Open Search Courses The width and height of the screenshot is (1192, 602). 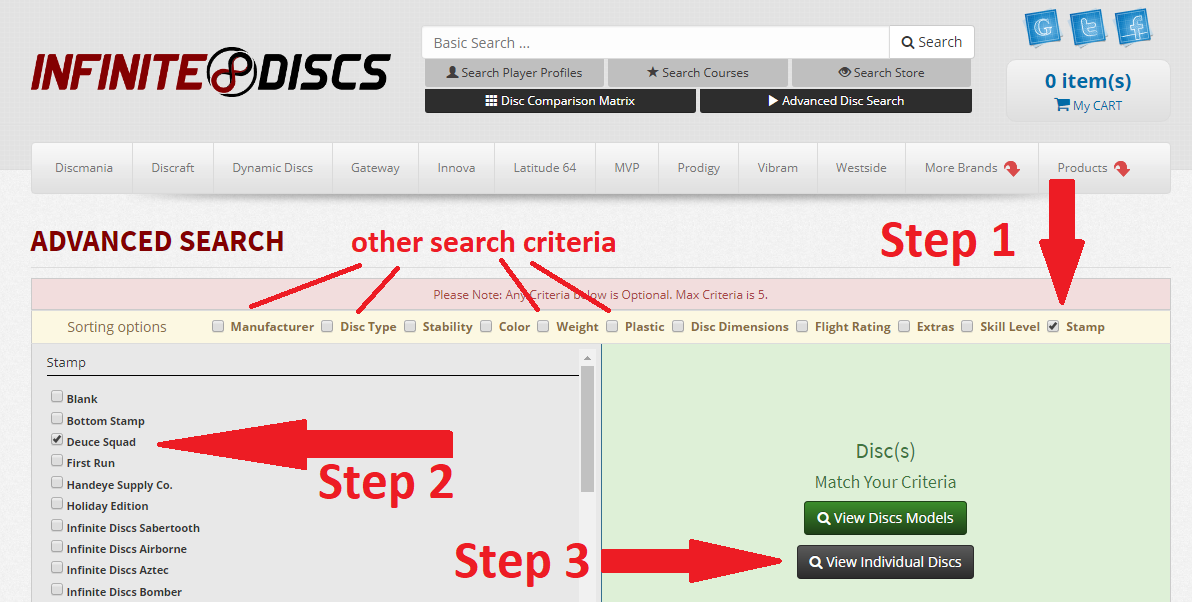pos(698,73)
